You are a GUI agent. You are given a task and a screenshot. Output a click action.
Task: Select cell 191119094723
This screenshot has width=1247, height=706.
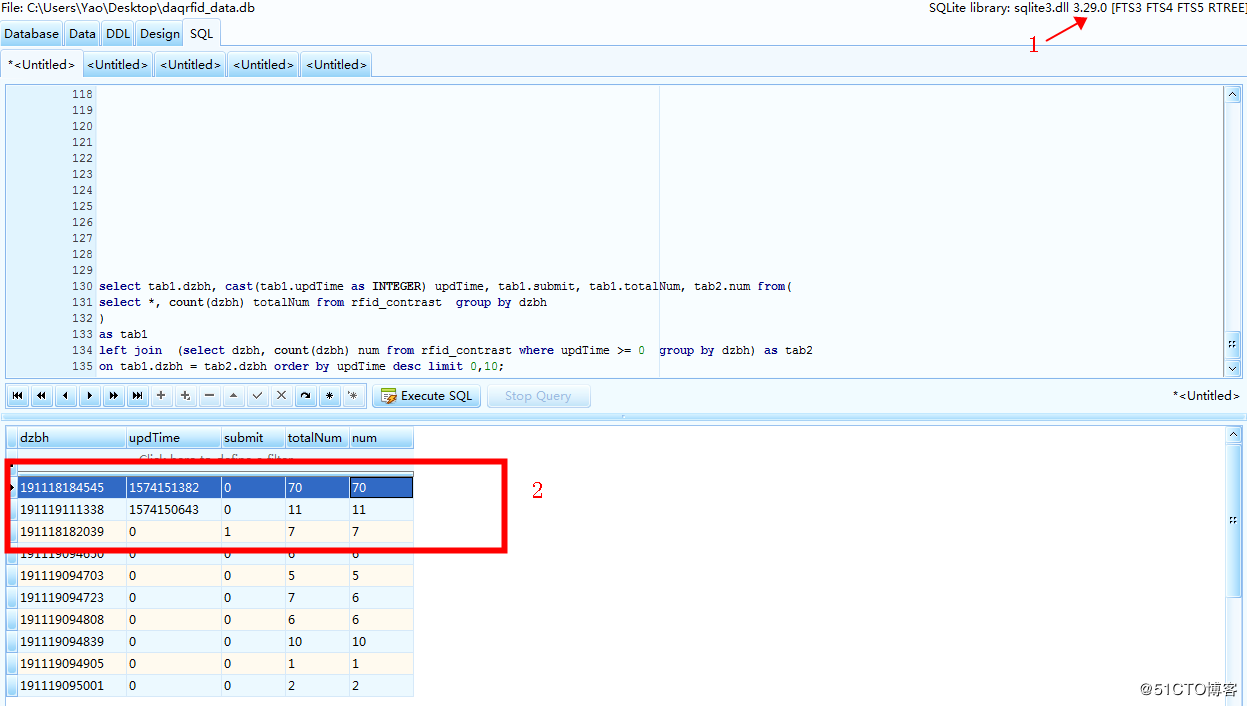(72, 598)
